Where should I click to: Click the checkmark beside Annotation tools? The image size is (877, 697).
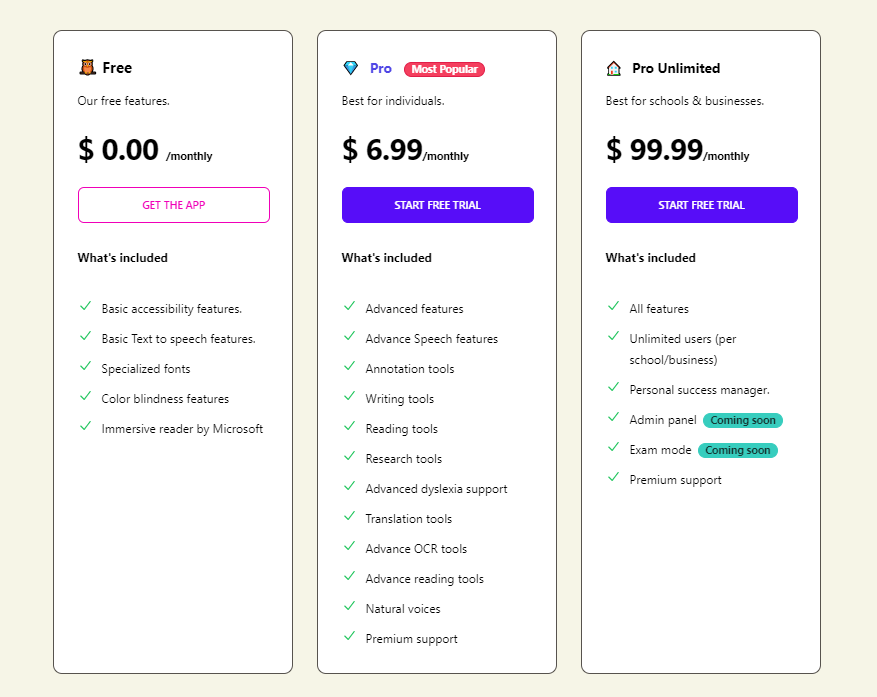[x=349, y=367]
